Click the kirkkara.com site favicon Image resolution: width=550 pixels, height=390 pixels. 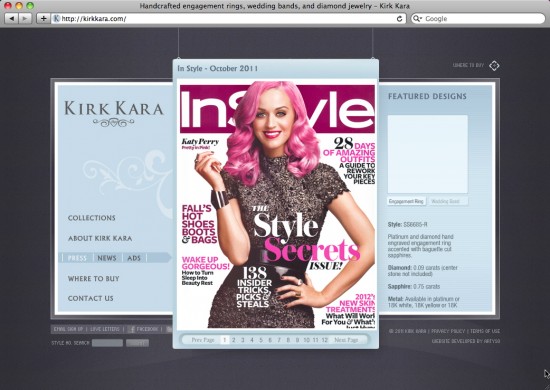[56, 19]
